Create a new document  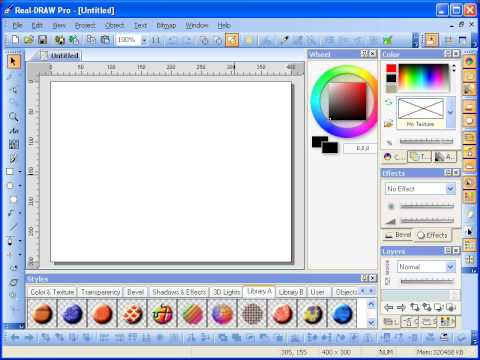(x=15, y=40)
